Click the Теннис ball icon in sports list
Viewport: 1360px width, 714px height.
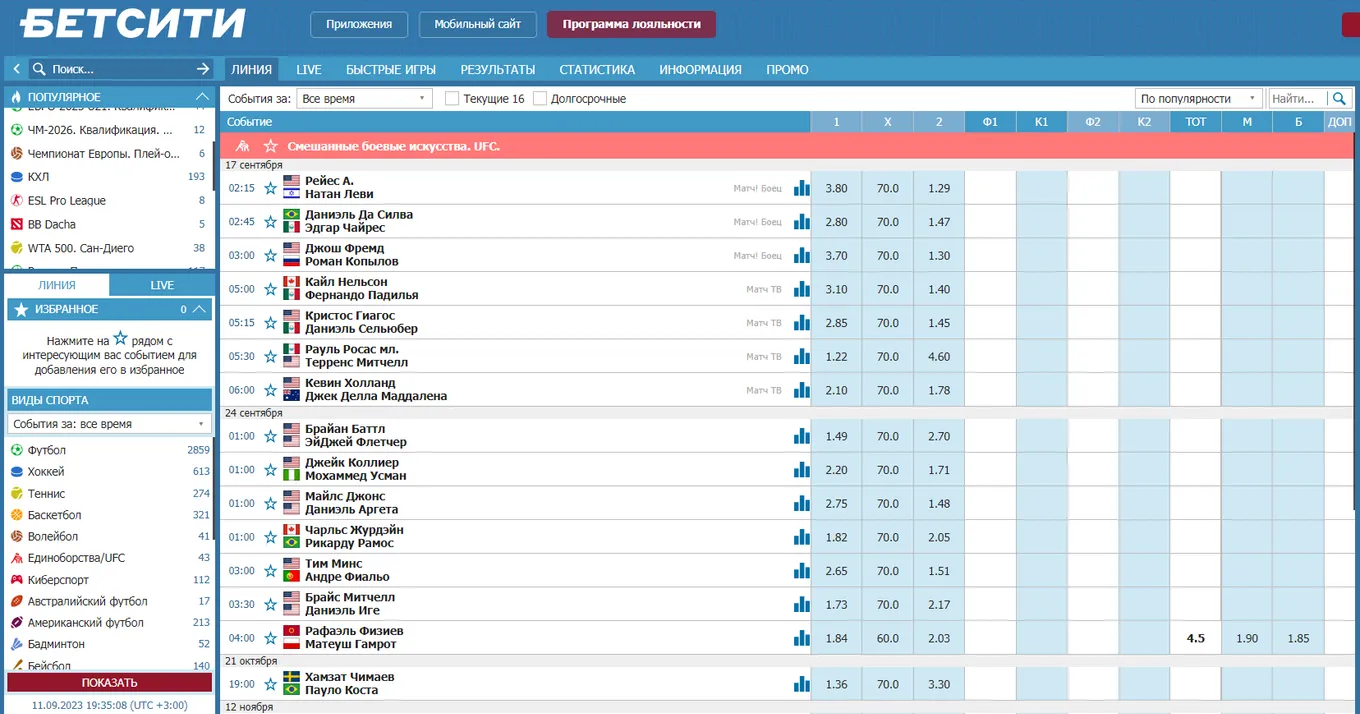(17, 493)
